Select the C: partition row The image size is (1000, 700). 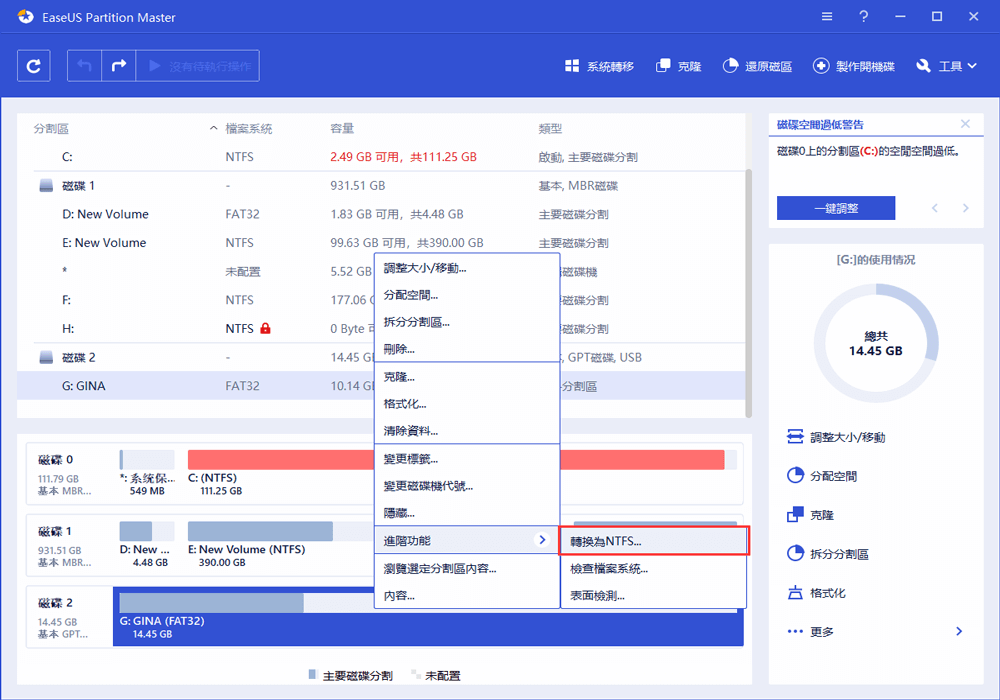click(x=381, y=157)
